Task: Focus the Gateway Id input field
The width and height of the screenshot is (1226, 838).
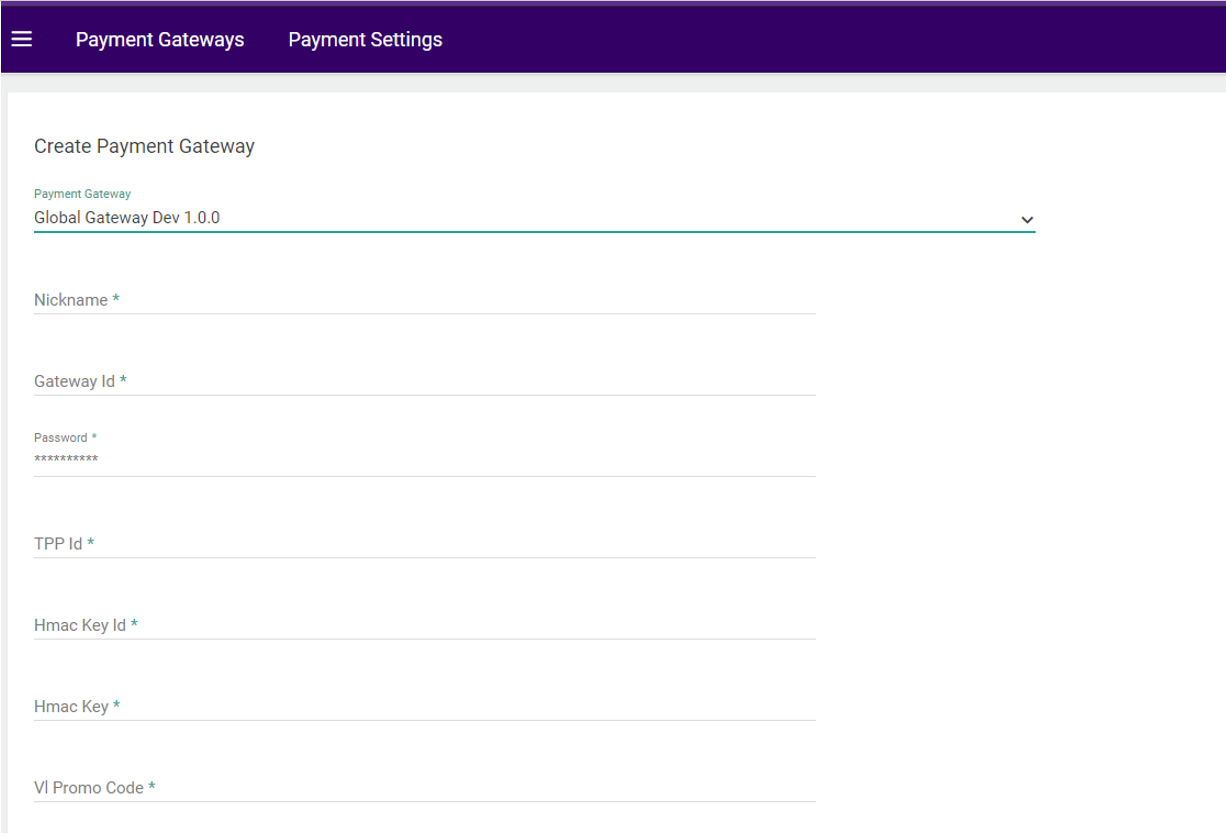Action: coord(400,383)
